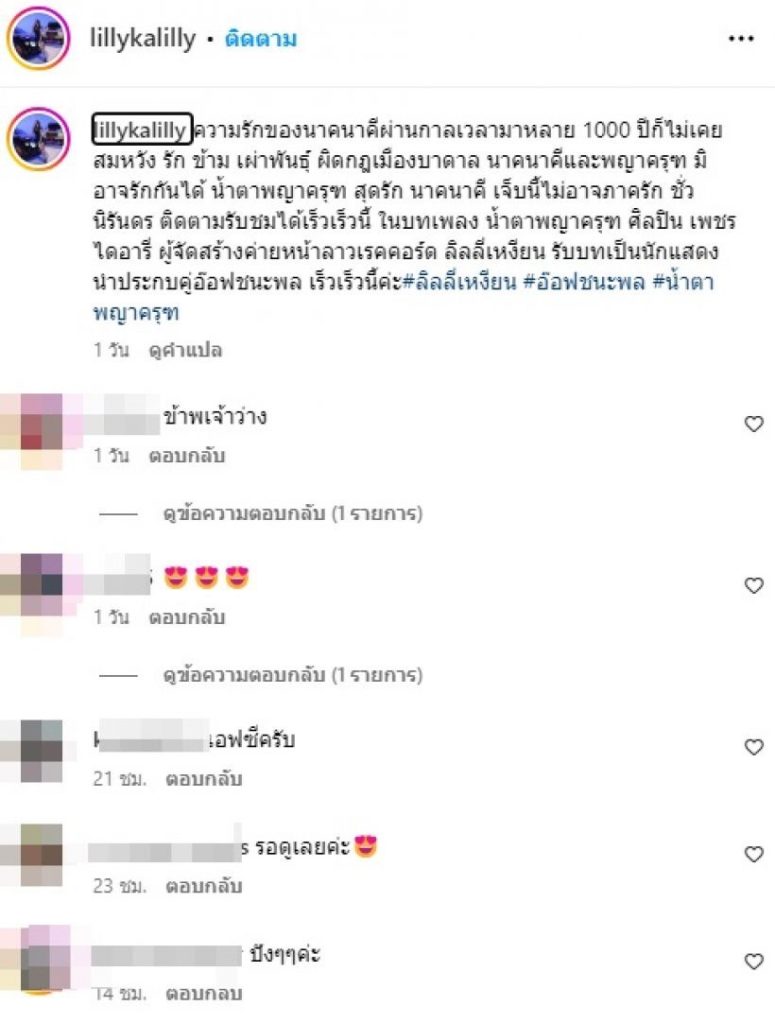Like the รอดูเลยค่ะ comment
Screen dimensions: 775x1024
[x=754, y=854]
